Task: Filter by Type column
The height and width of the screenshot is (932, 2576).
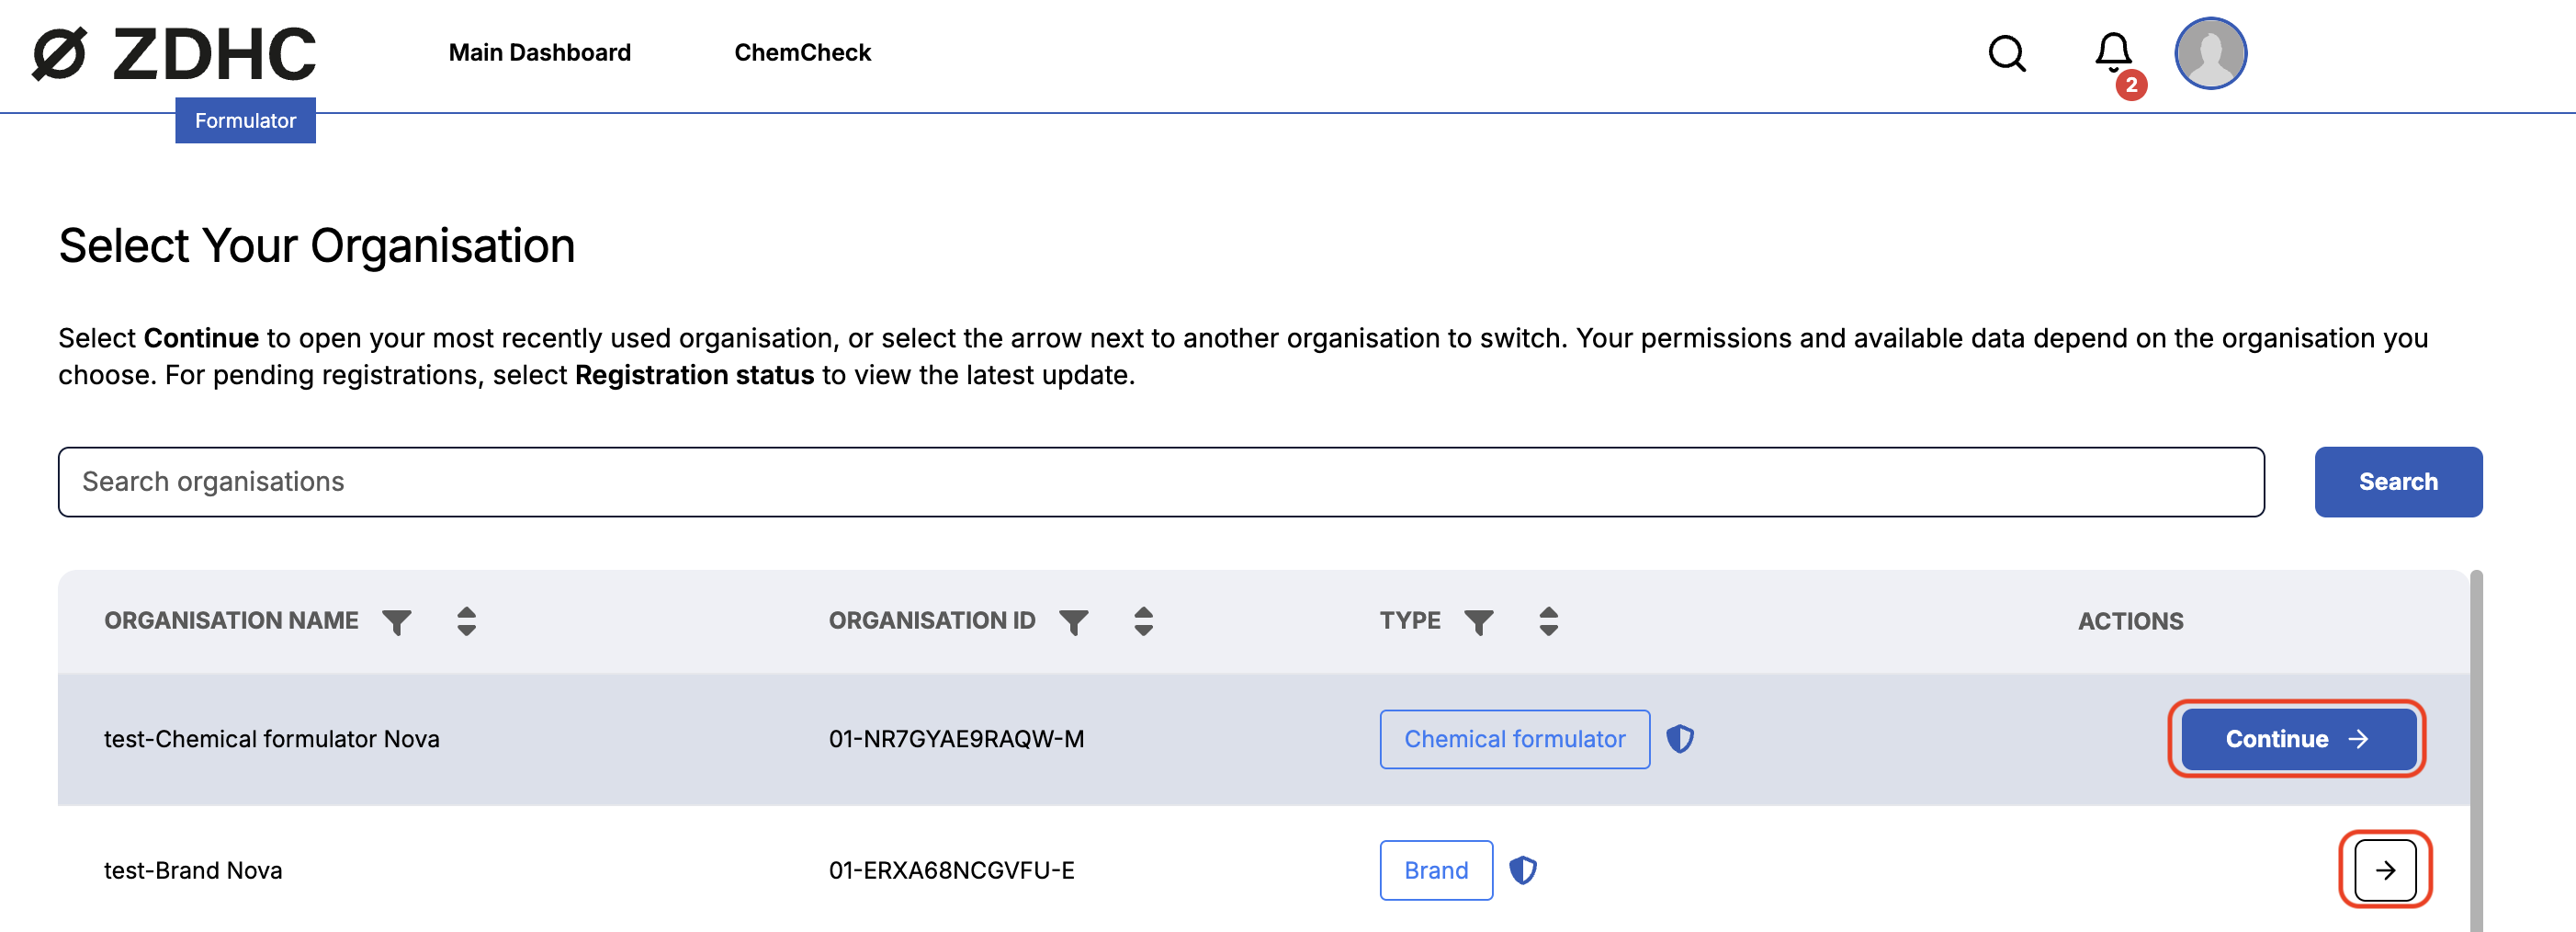Action: coord(1479,622)
